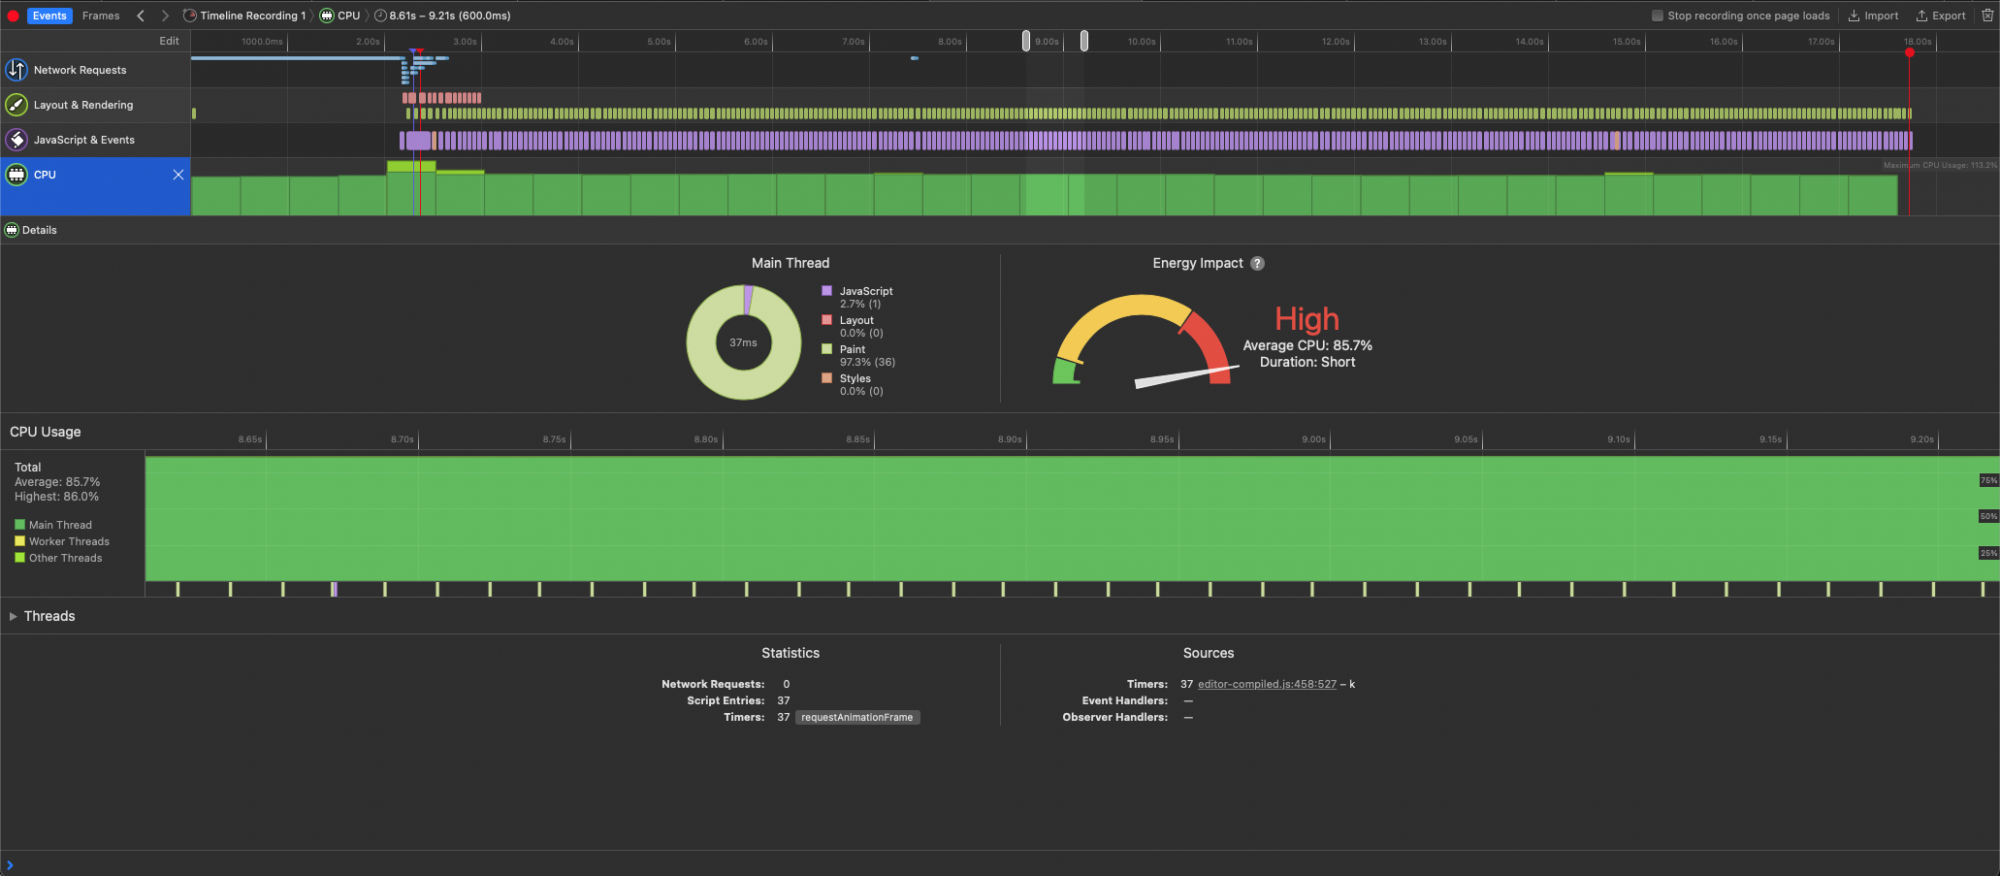Screen dimensions: 2000x876
Task: Click the Details section label
Action: coord(39,230)
